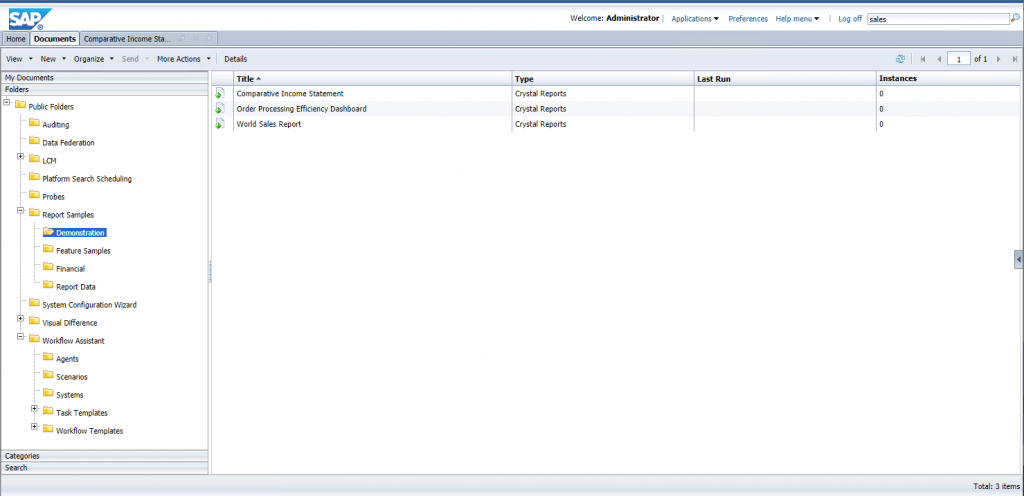Click the Data Federation folder icon

(34, 142)
